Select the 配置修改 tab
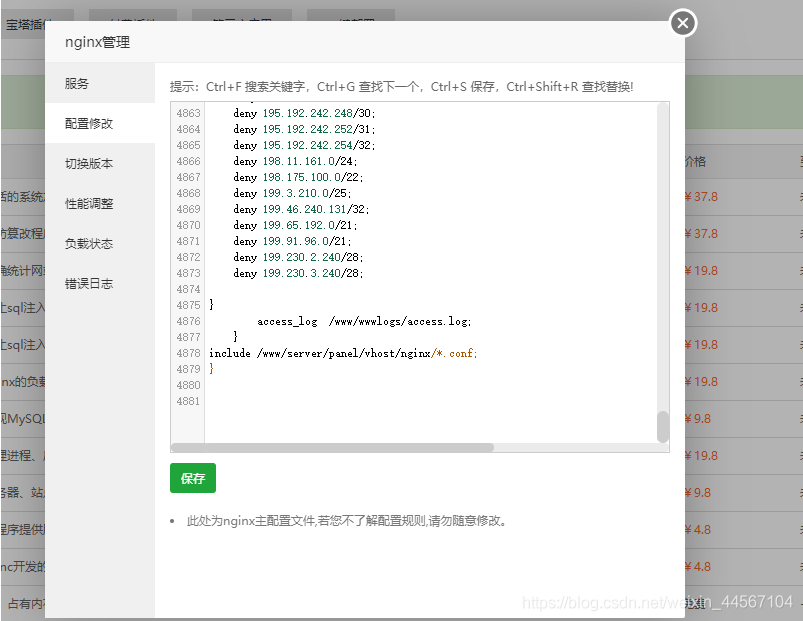Image resolution: width=803 pixels, height=621 pixels. point(100,123)
